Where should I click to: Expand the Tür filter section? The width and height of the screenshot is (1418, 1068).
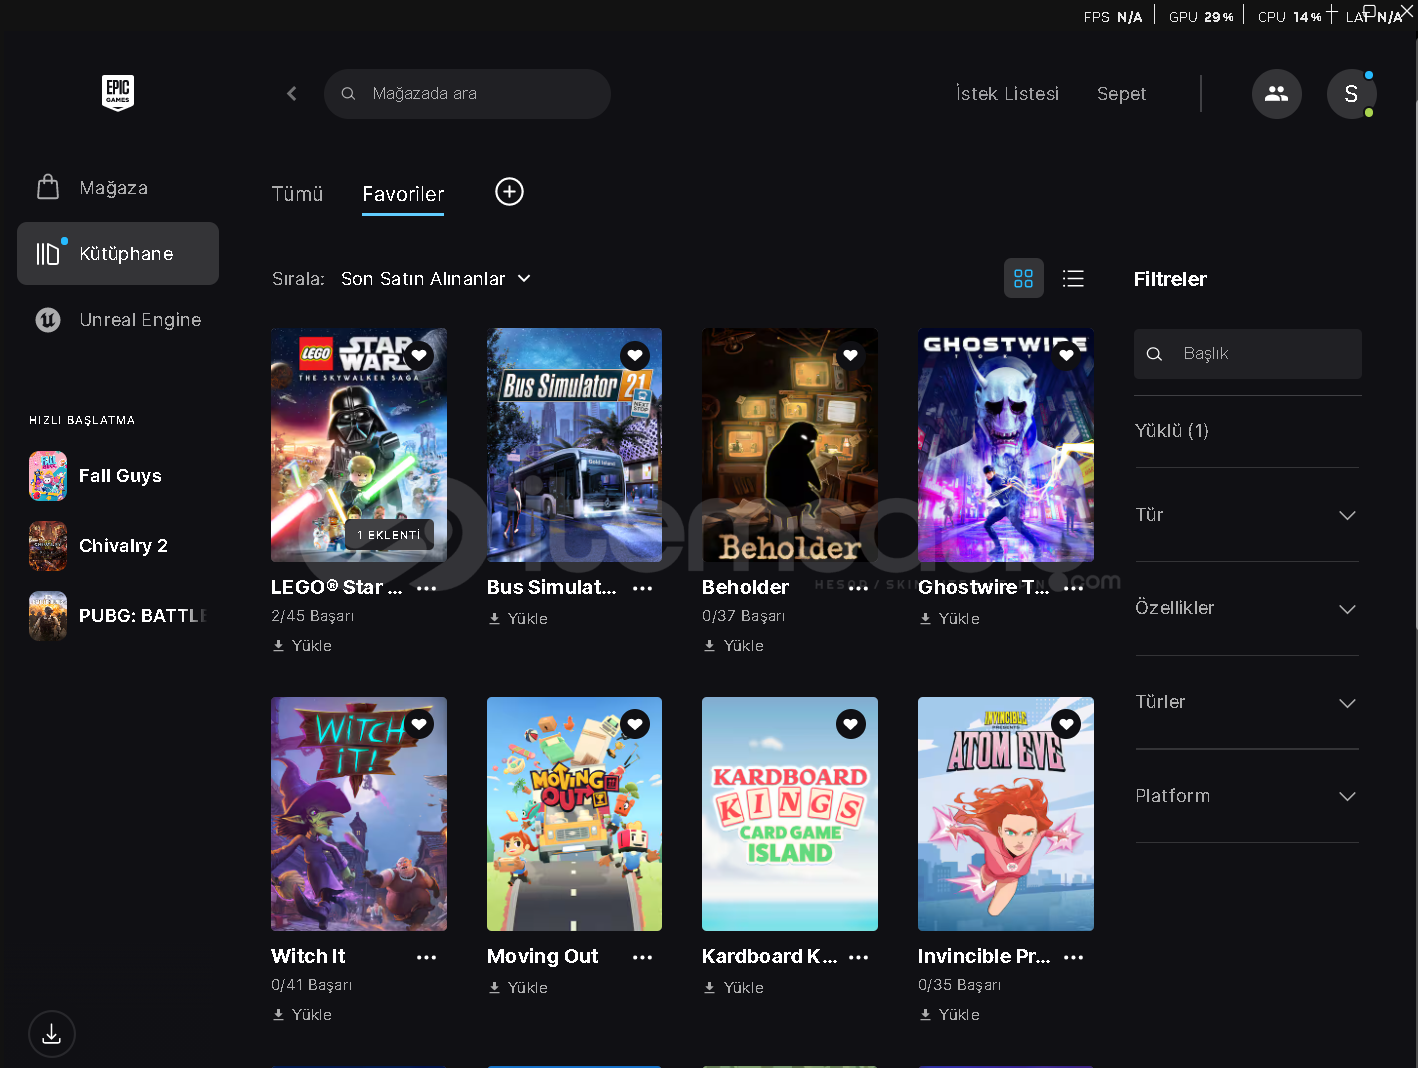tap(1247, 515)
